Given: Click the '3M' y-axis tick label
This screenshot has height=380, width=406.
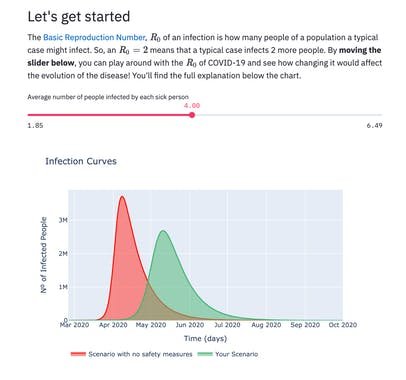Looking at the screenshot, I should 63,220.
